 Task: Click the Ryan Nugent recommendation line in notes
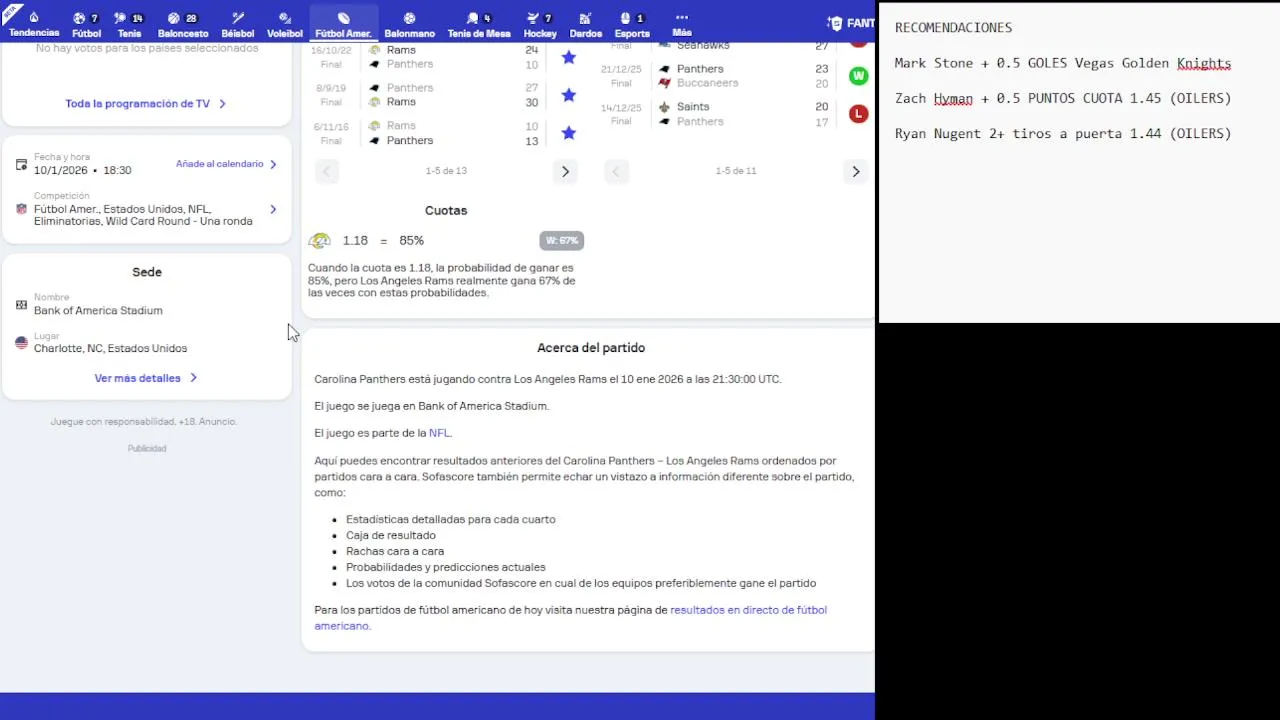click(1063, 133)
